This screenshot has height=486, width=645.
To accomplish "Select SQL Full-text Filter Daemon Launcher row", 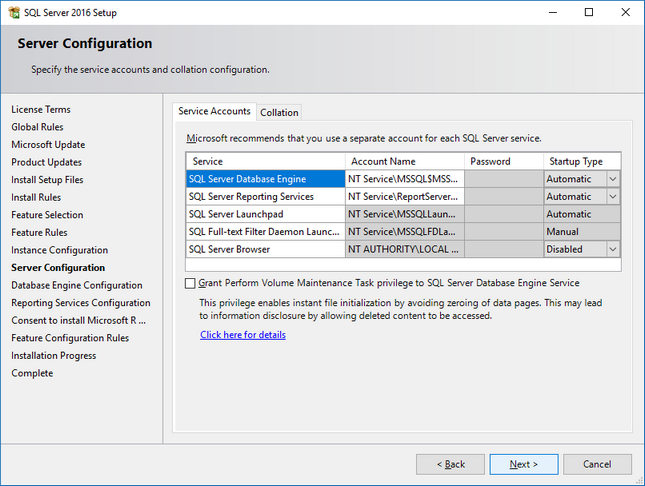I will click(x=265, y=232).
